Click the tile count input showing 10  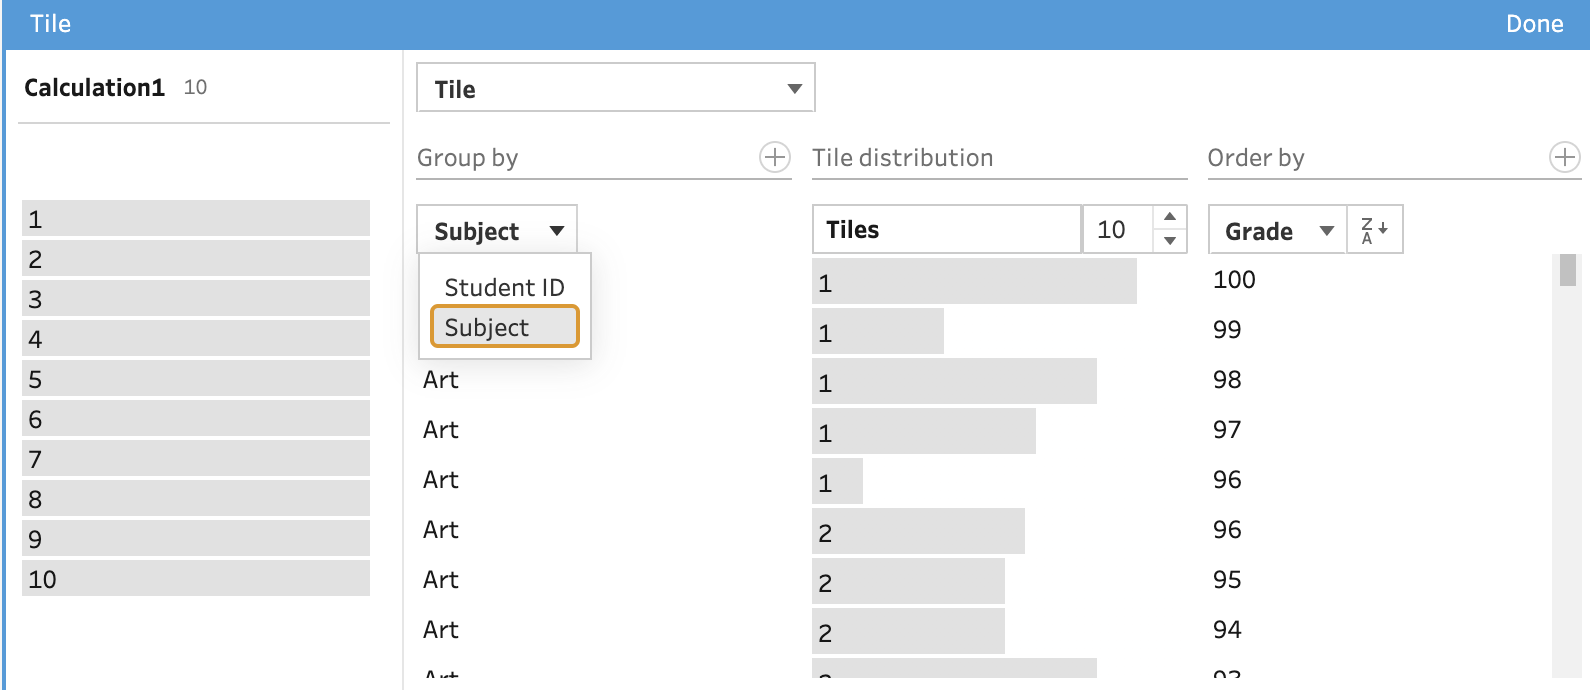click(1116, 230)
